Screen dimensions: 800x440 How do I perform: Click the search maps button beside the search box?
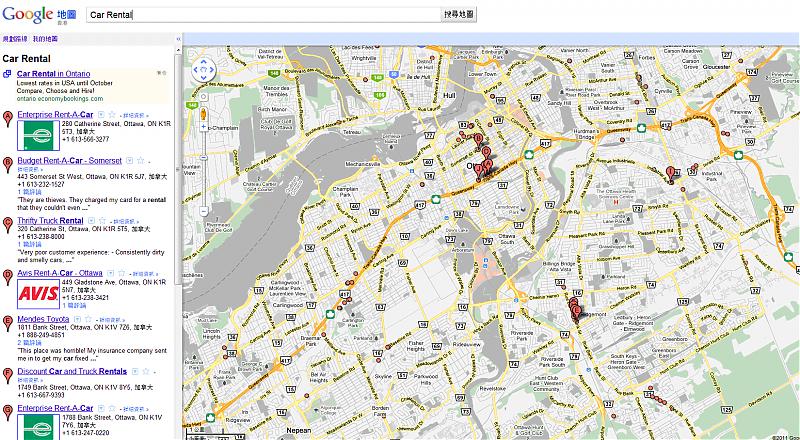(x=459, y=15)
